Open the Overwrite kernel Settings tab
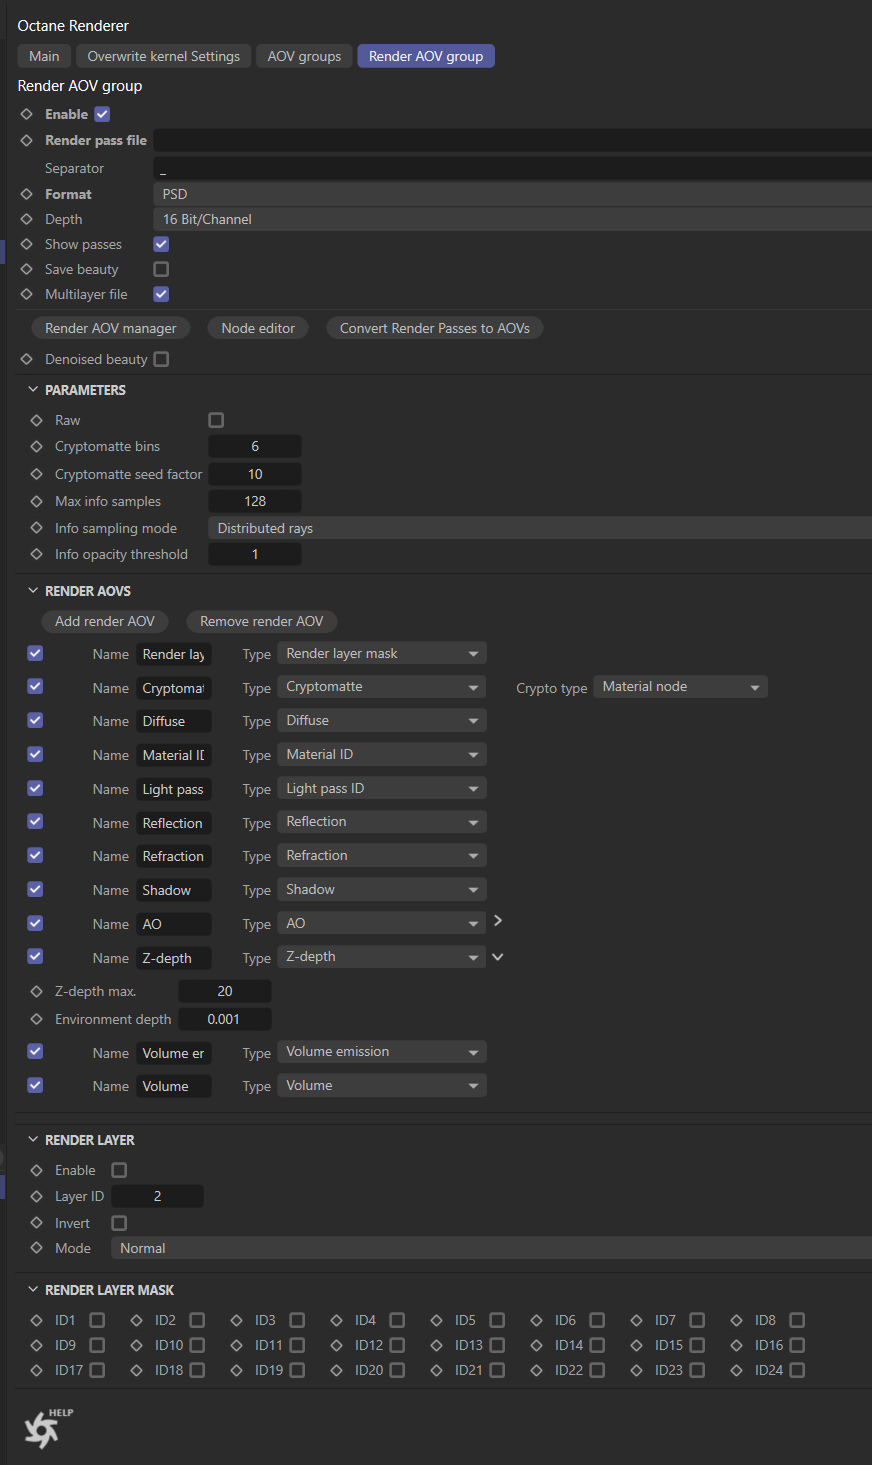Viewport: 872px width, 1465px height. point(163,56)
